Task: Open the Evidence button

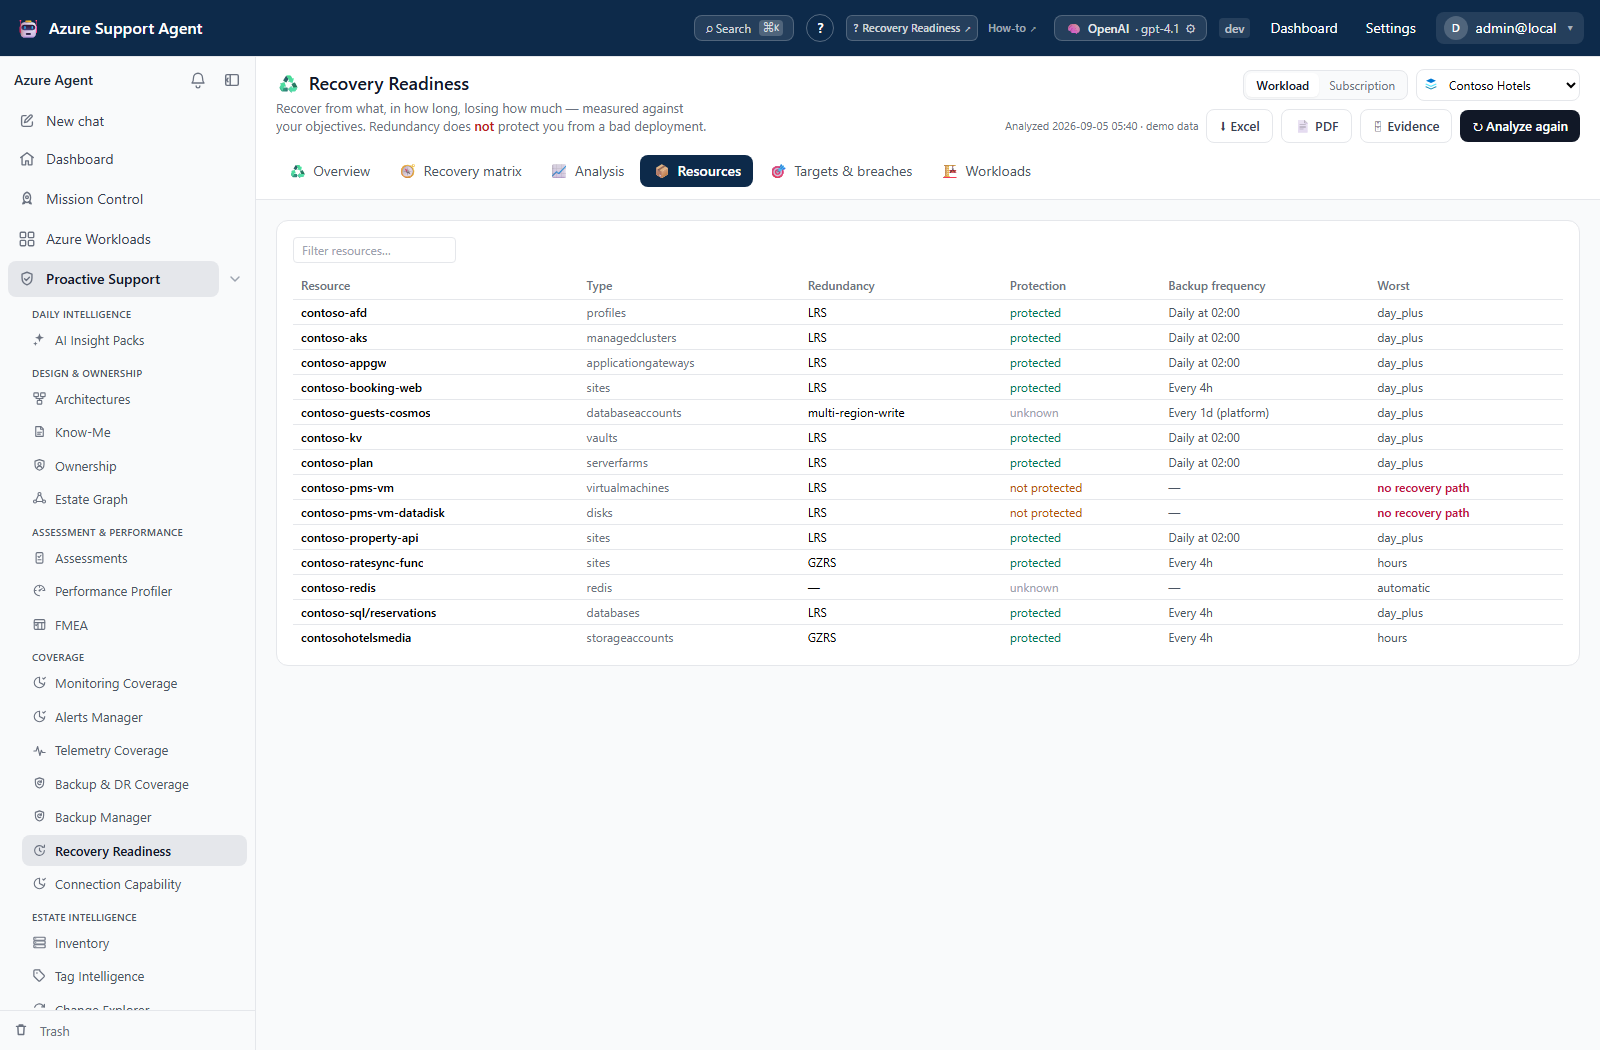Action: pos(1406,126)
